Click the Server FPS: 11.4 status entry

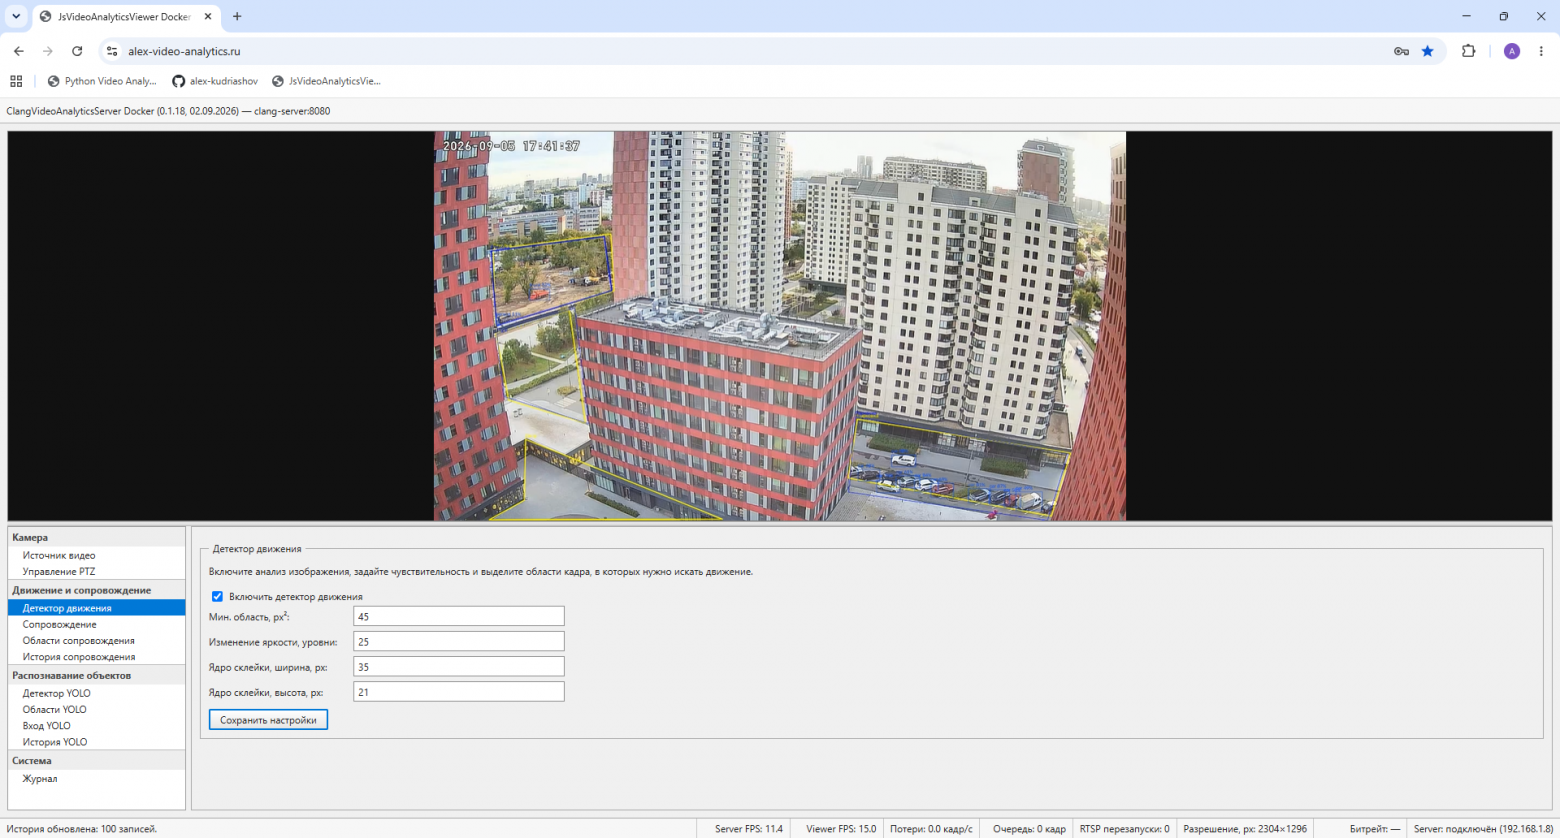pos(749,829)
